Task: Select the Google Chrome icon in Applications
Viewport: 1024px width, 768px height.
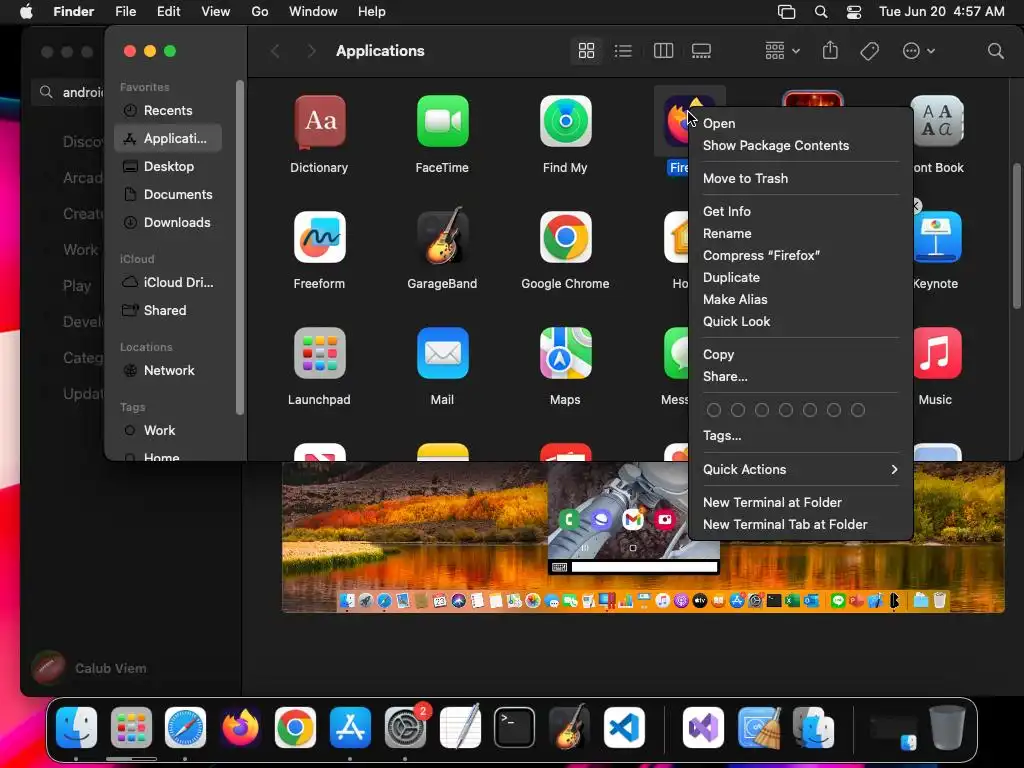Action: [566, 237]
